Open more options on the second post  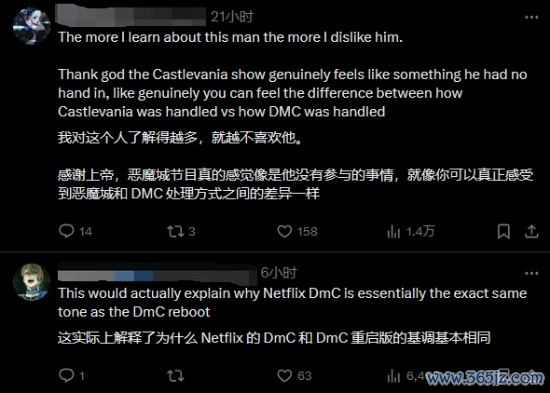(x=531, y=273)
